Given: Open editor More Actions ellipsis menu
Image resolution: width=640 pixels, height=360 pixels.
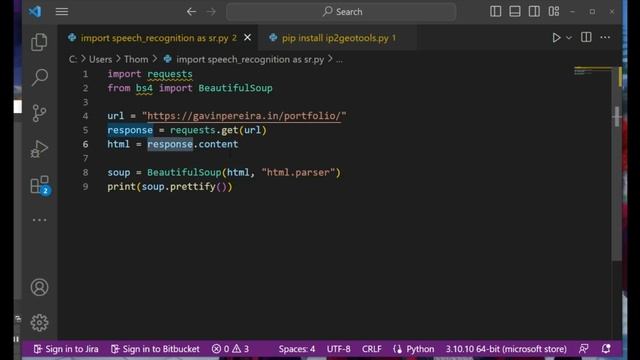Looking at the screenshot, I should [x=605, y=37].
